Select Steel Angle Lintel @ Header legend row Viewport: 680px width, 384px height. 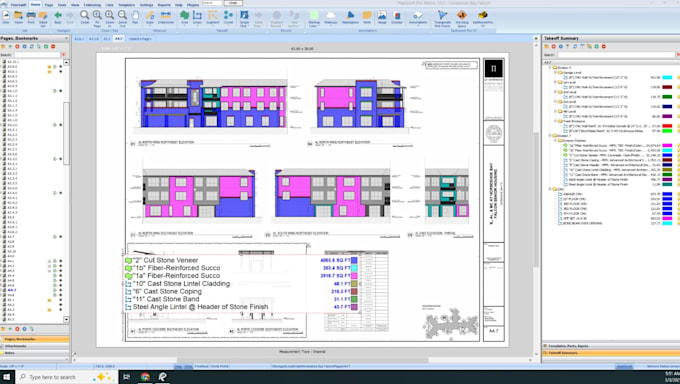(242, 307)
